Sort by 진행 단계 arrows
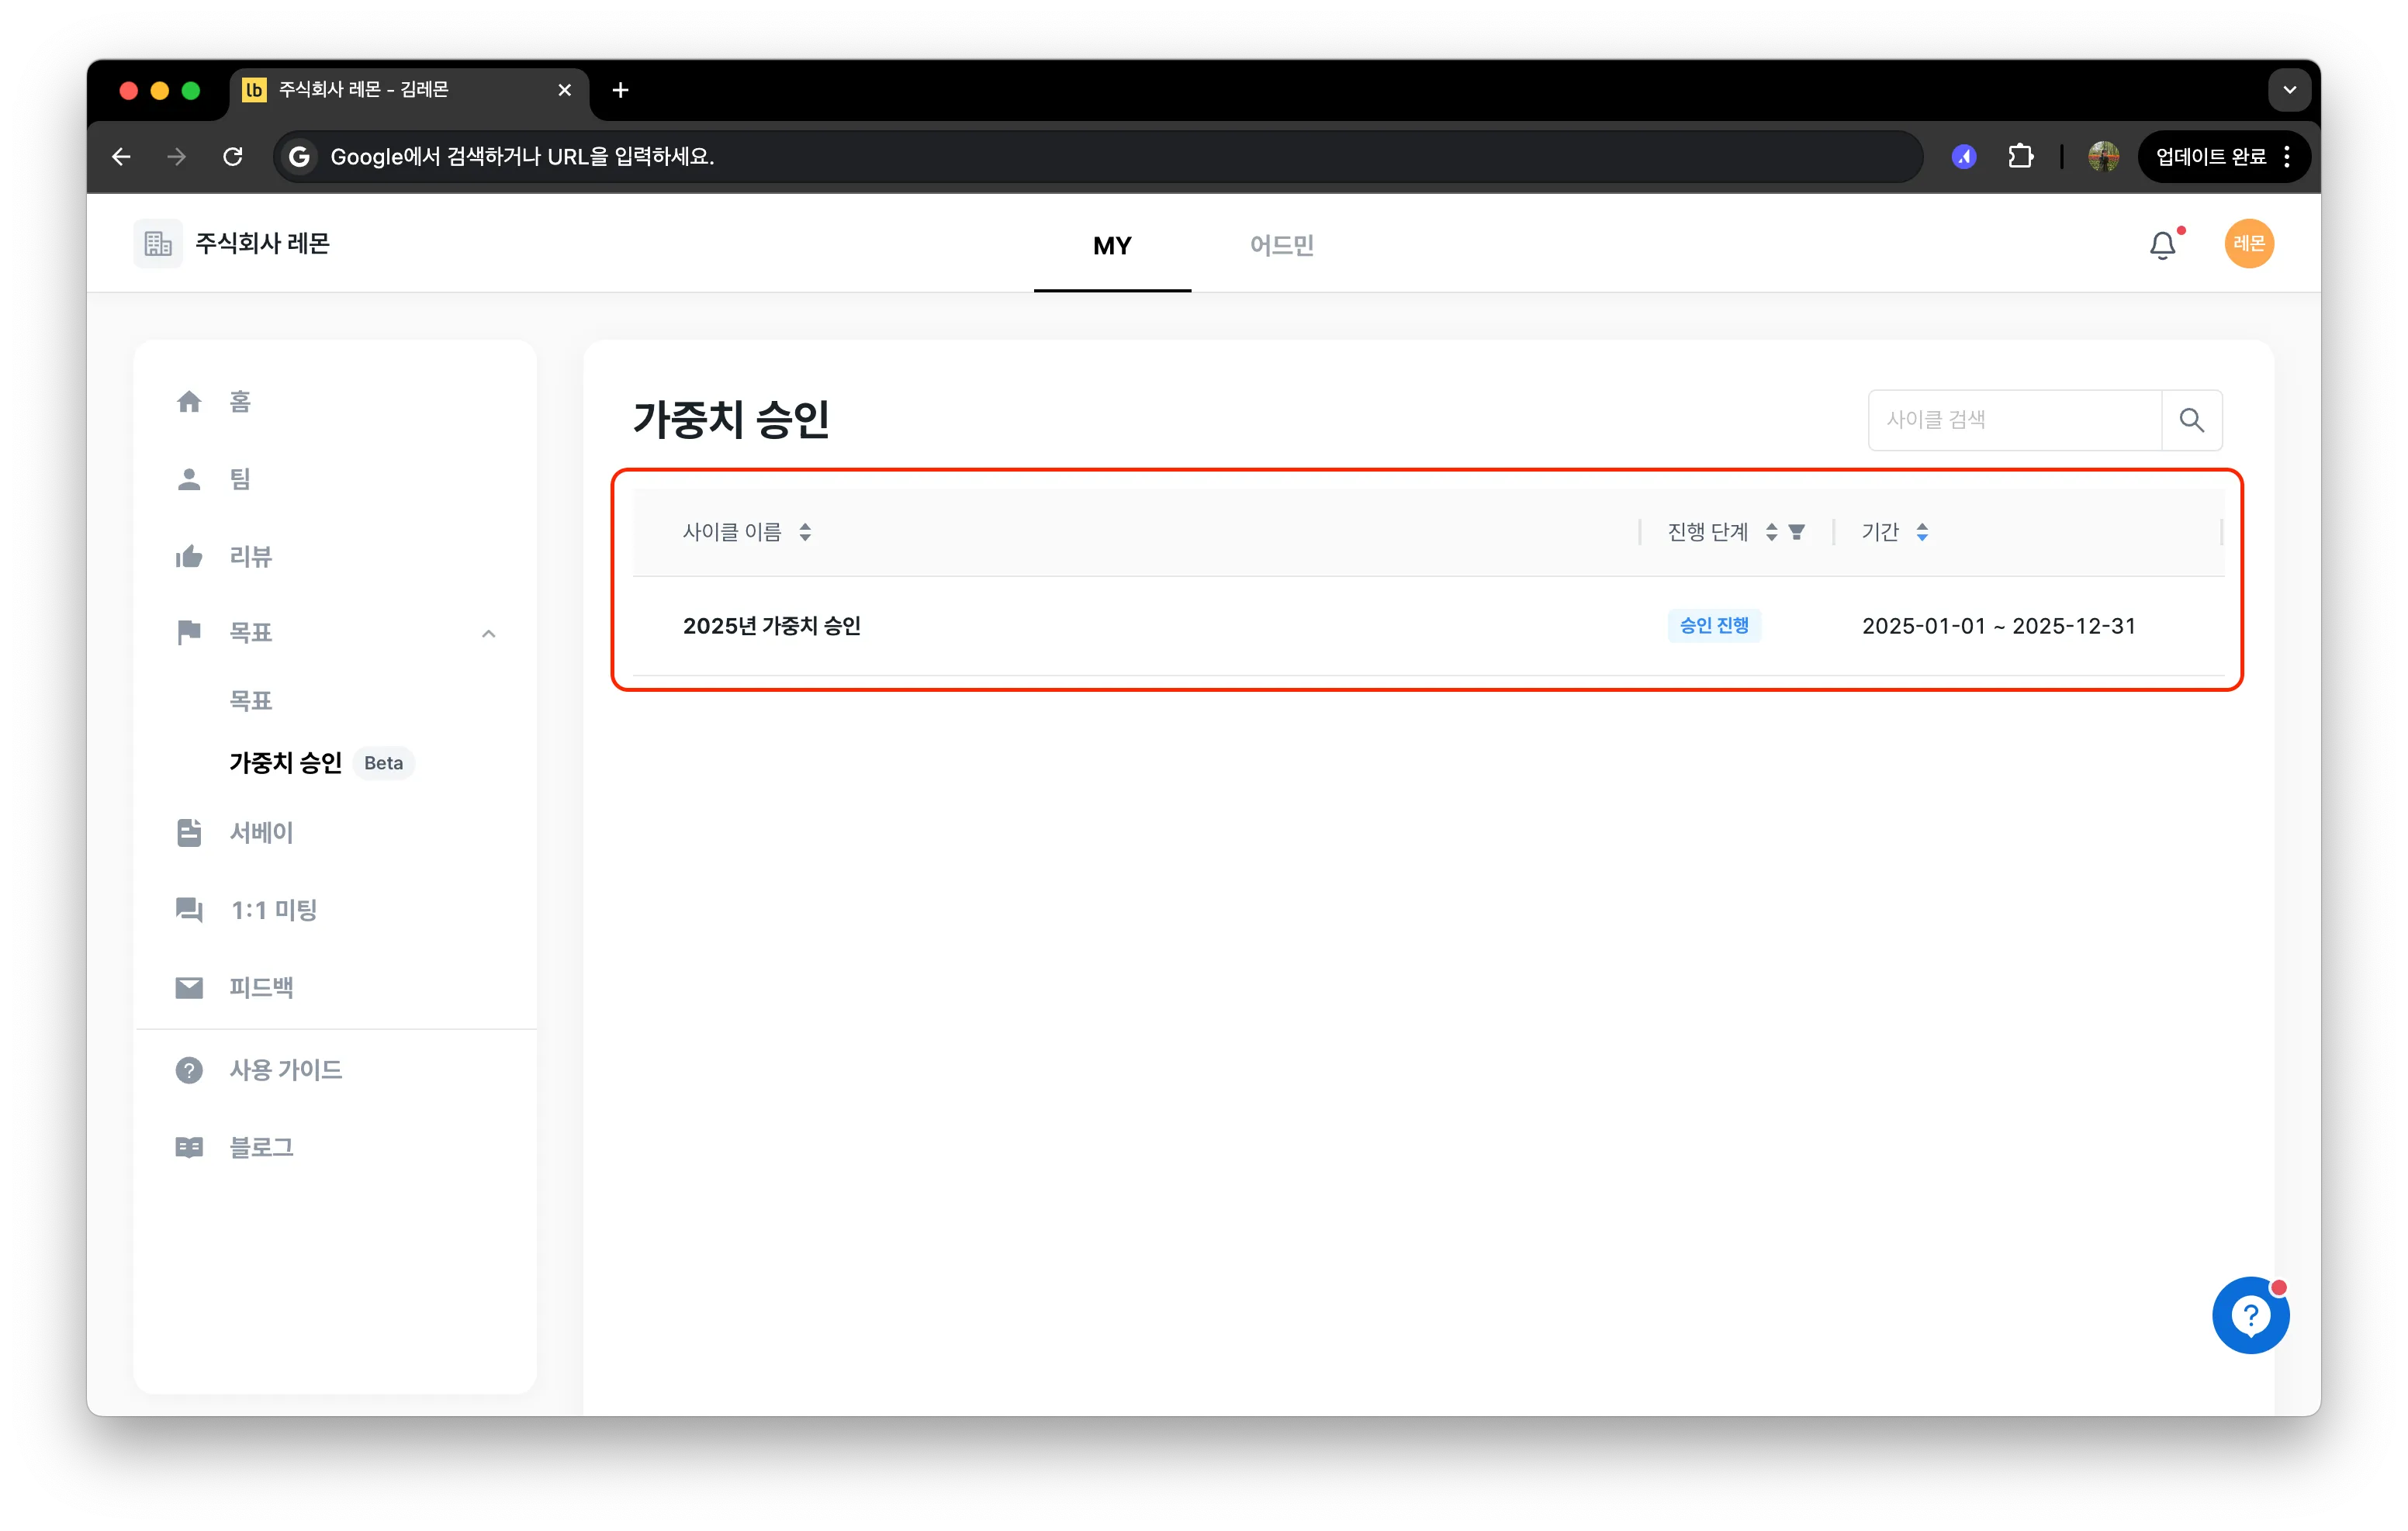2408x1531 pixels. [1771, 532]
